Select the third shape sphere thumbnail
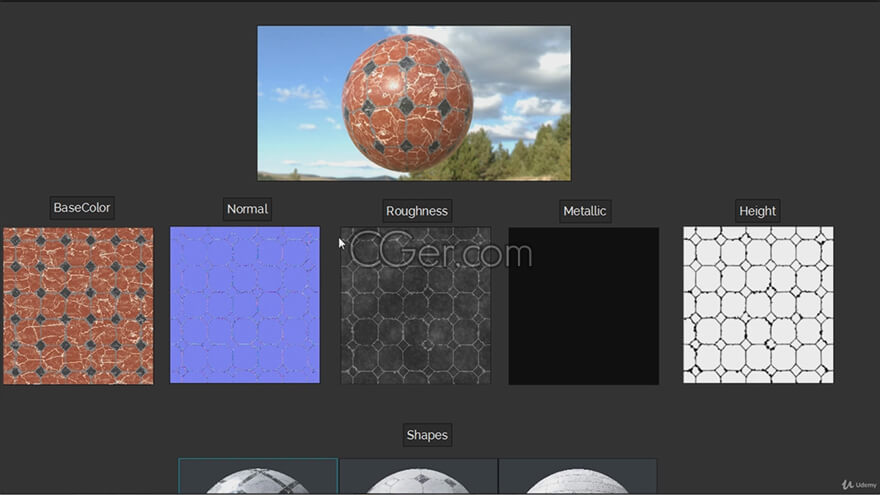 578,476
